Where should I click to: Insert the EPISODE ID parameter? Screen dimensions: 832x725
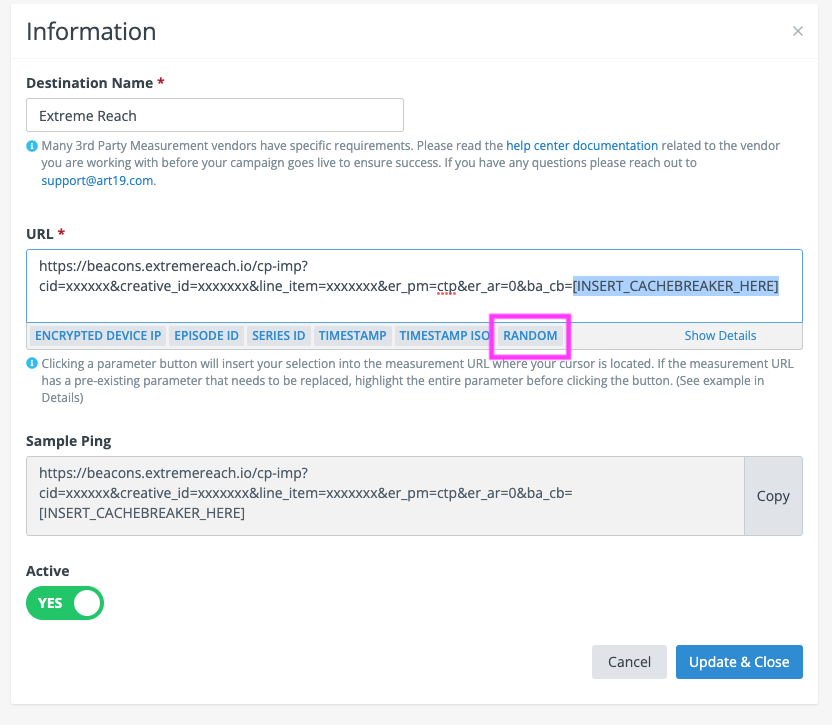(206, 335)
